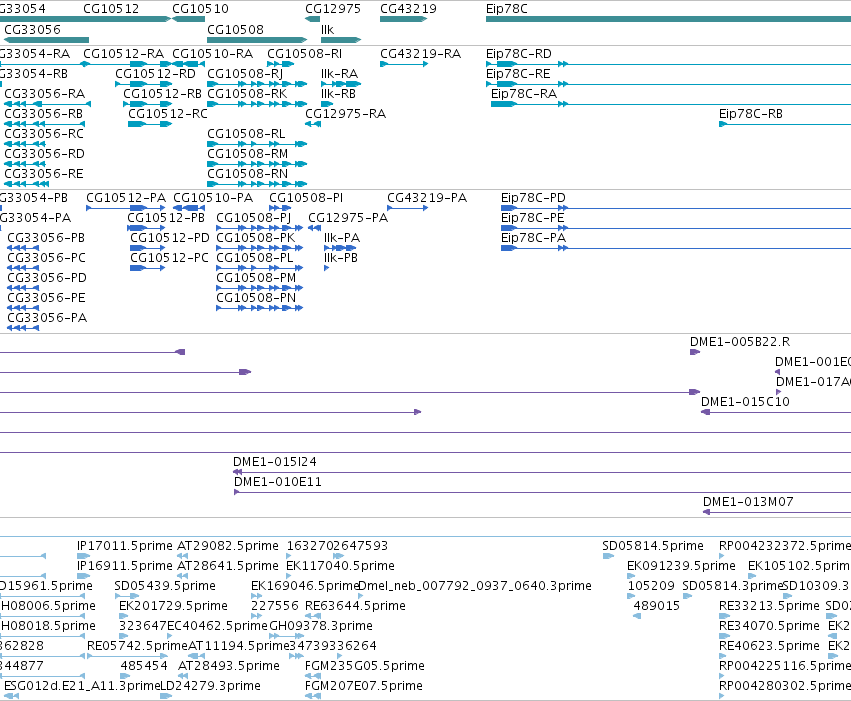Click the CG33056 gene label
851x701 pixels.
pos(33,29)
